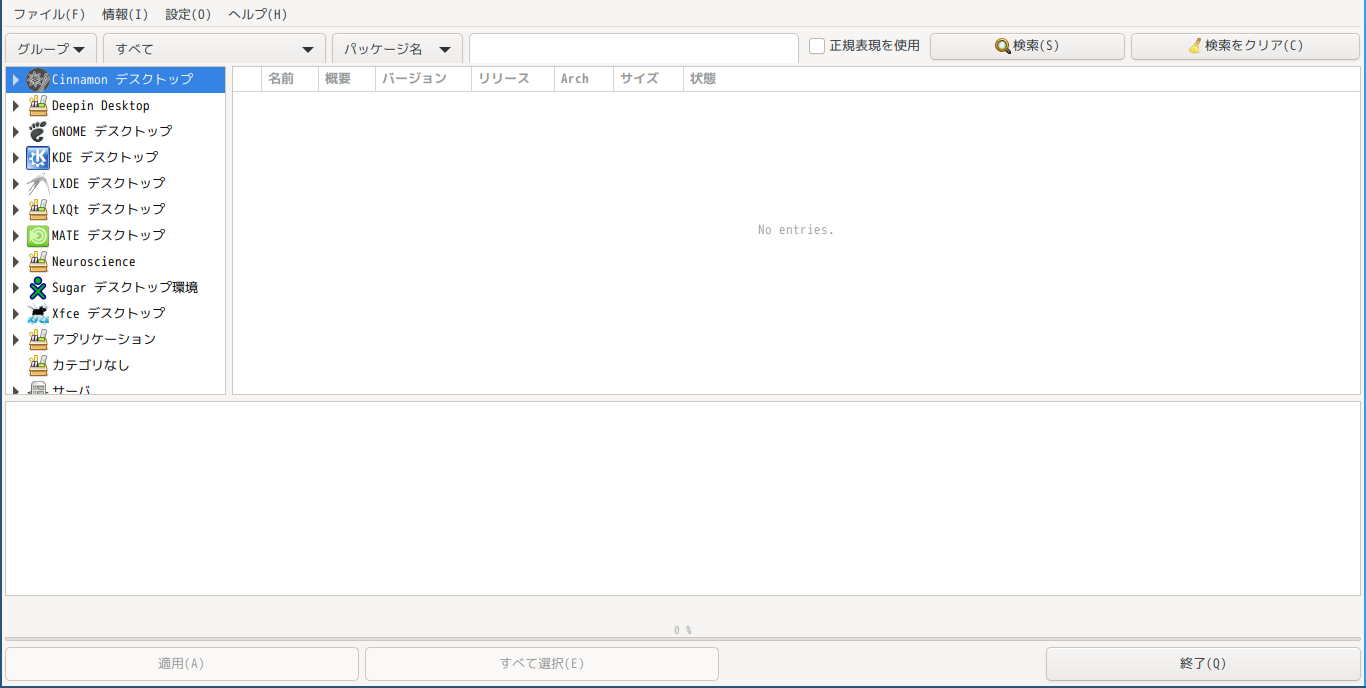
Task: Enable the 正規表現を使用 checkbox
Action: pos(817,46)
